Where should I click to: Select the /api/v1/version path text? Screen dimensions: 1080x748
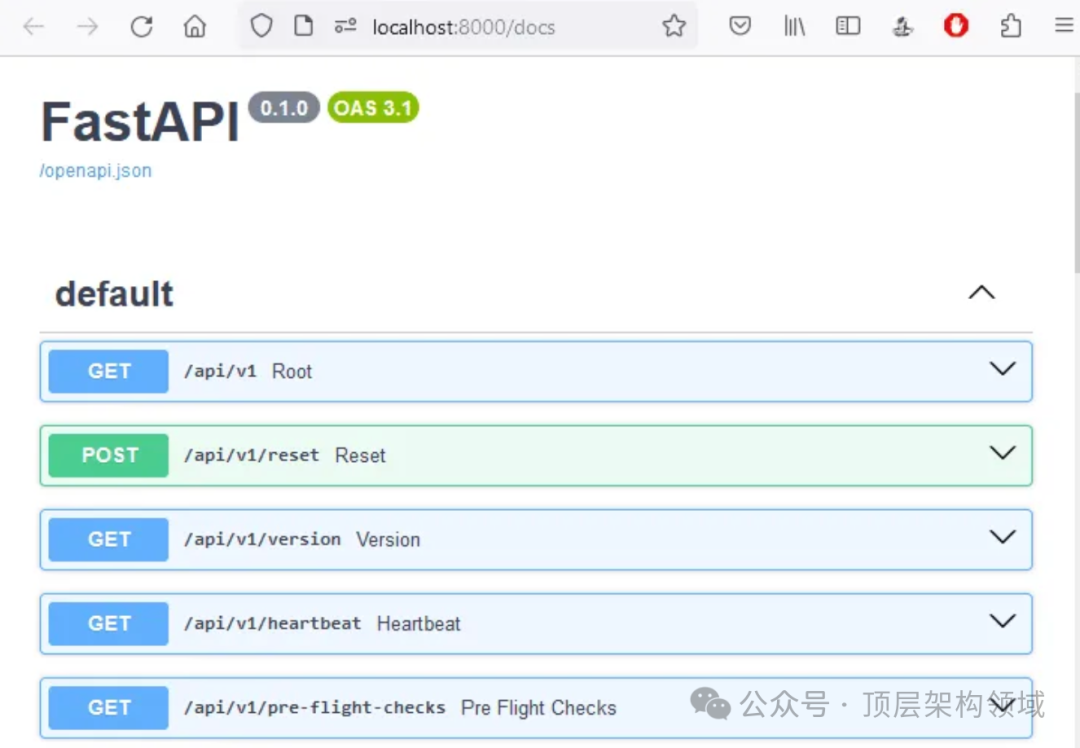tap(262, 539)
